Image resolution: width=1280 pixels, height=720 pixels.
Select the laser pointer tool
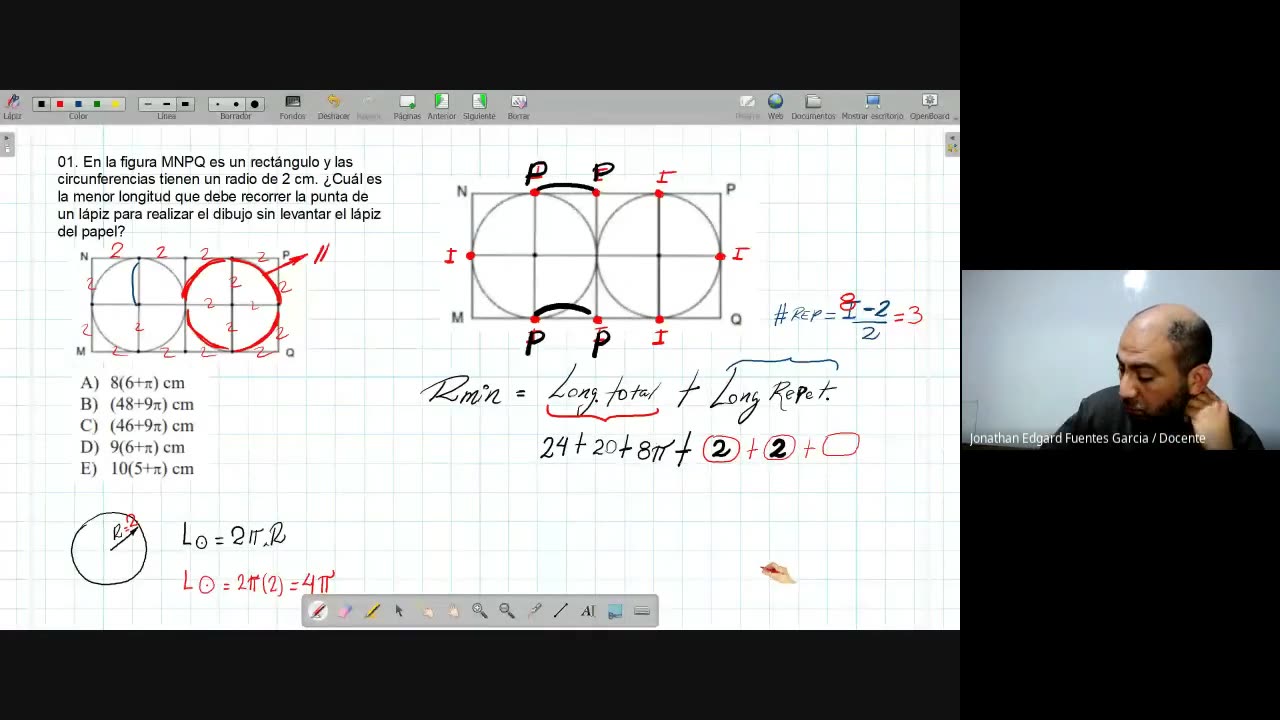(x=534, y=611)
